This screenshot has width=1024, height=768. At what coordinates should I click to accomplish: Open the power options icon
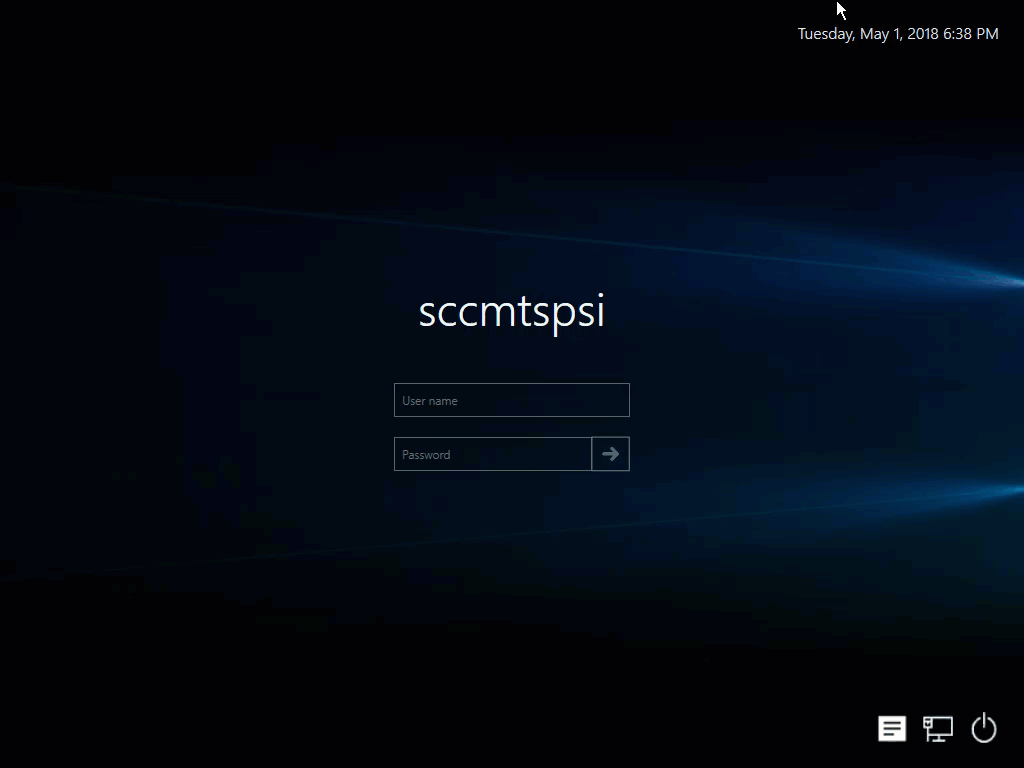coord(984,728)
